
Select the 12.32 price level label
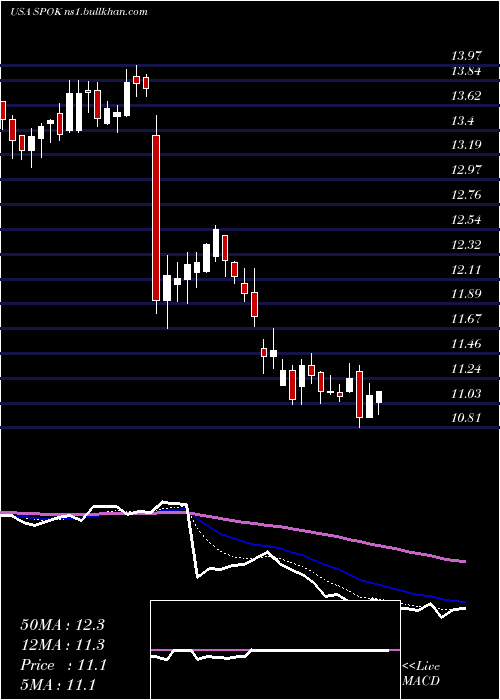466,245
